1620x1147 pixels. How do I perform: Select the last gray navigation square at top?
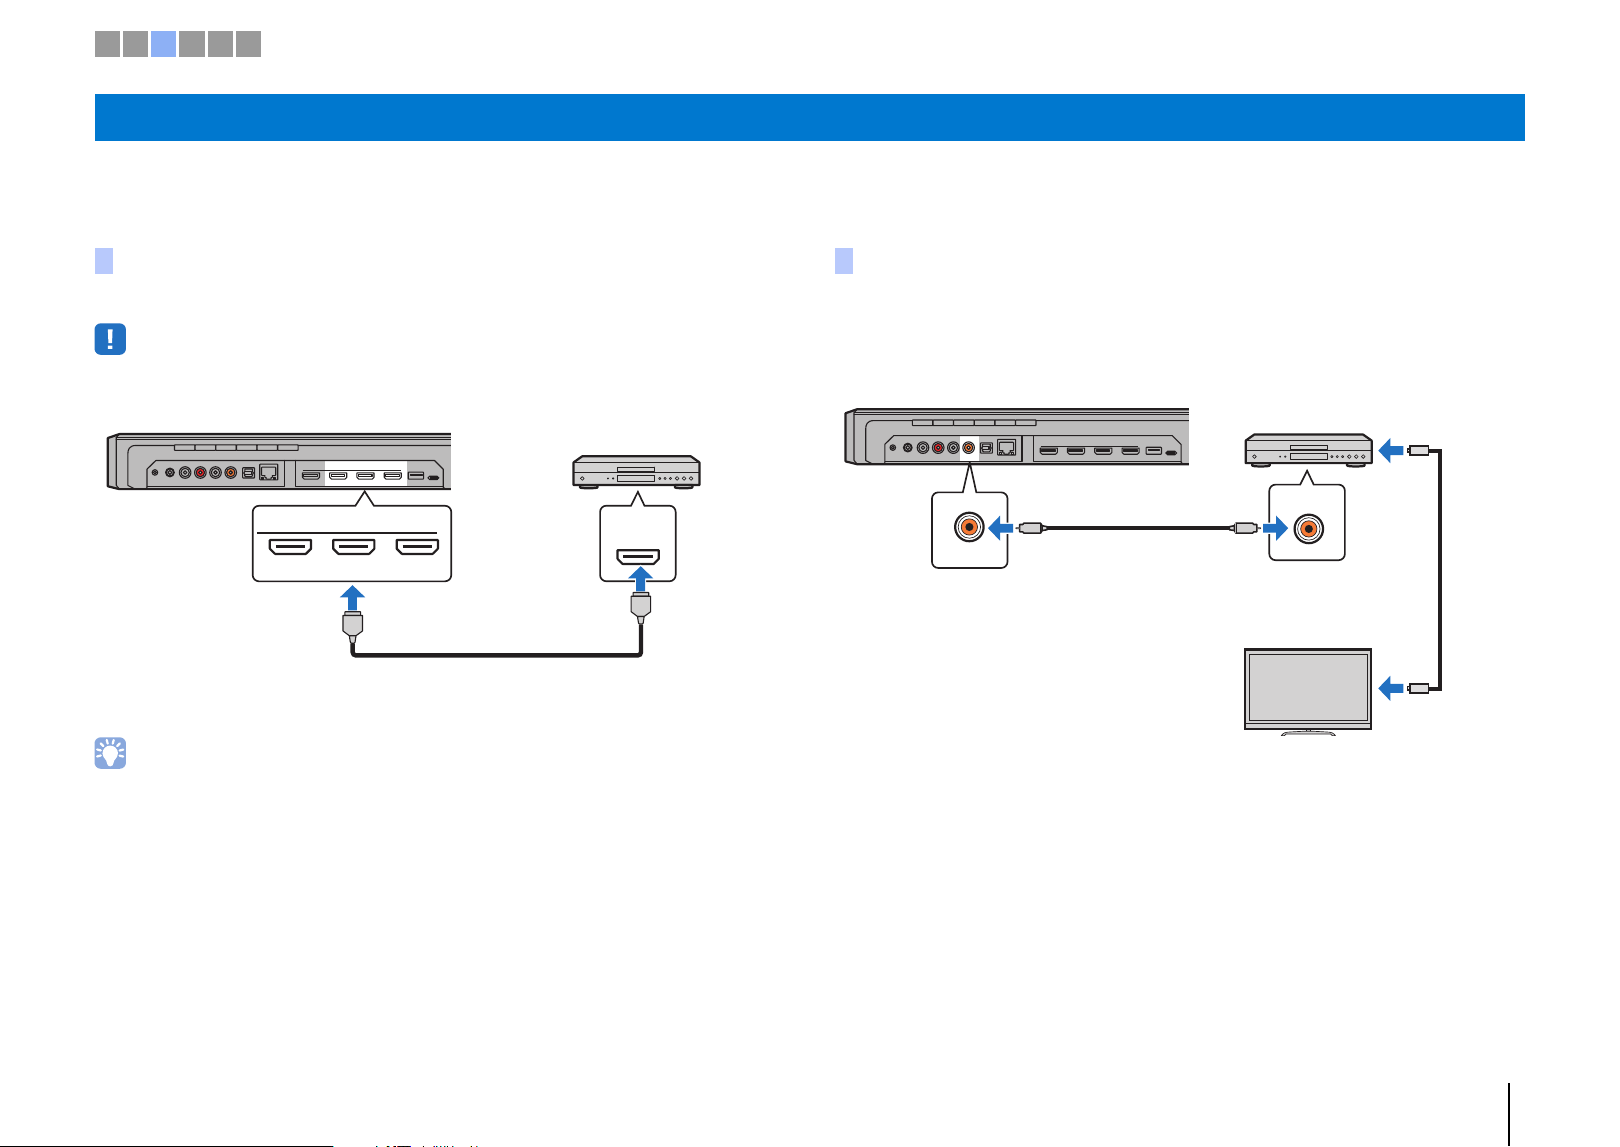coord(248,43)
